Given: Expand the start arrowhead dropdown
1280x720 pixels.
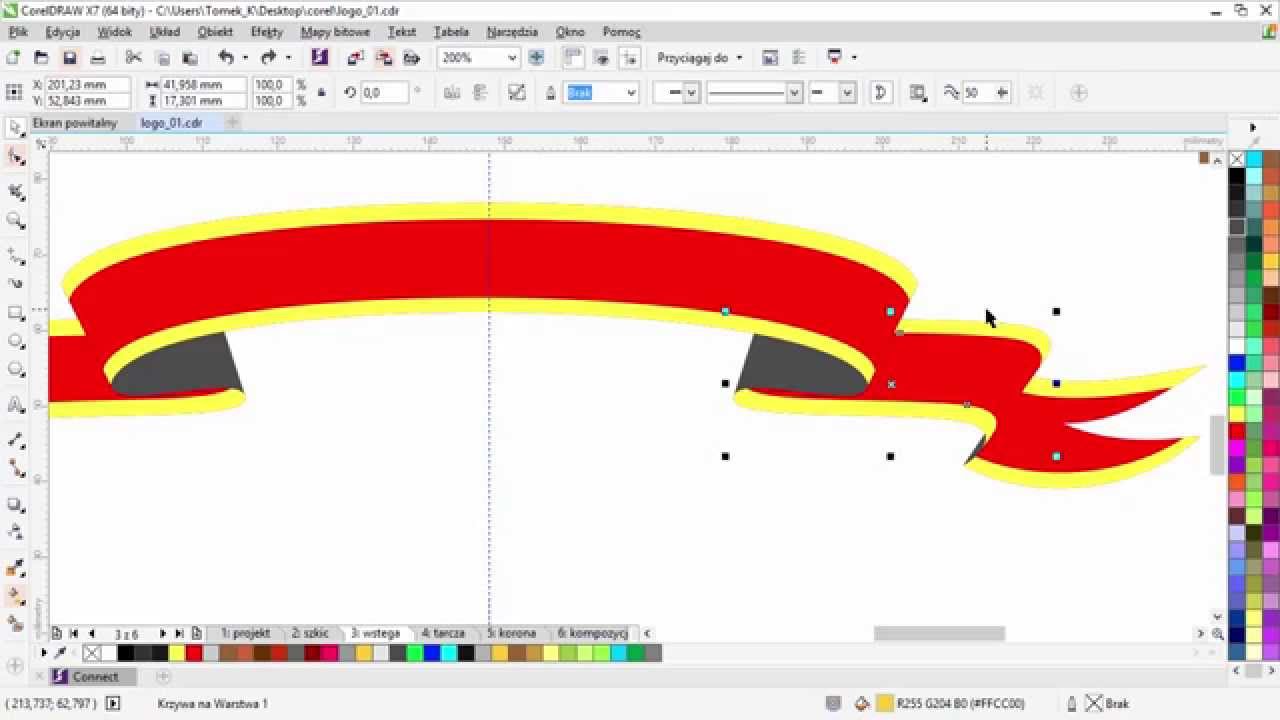Looking at the screenshot, I should pyautogui.click(x=691, y=93).
